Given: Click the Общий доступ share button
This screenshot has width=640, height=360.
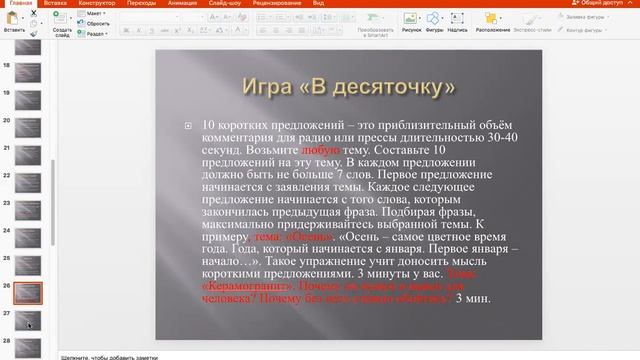Looking at the screenshot, I should click(x=598, y=3).
